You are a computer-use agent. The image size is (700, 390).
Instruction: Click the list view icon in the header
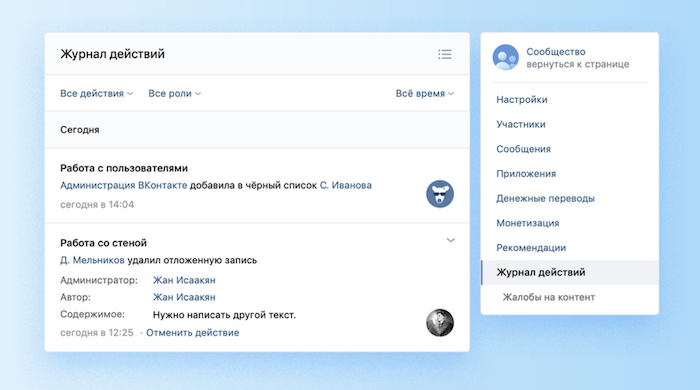click(x=445, y=54)
